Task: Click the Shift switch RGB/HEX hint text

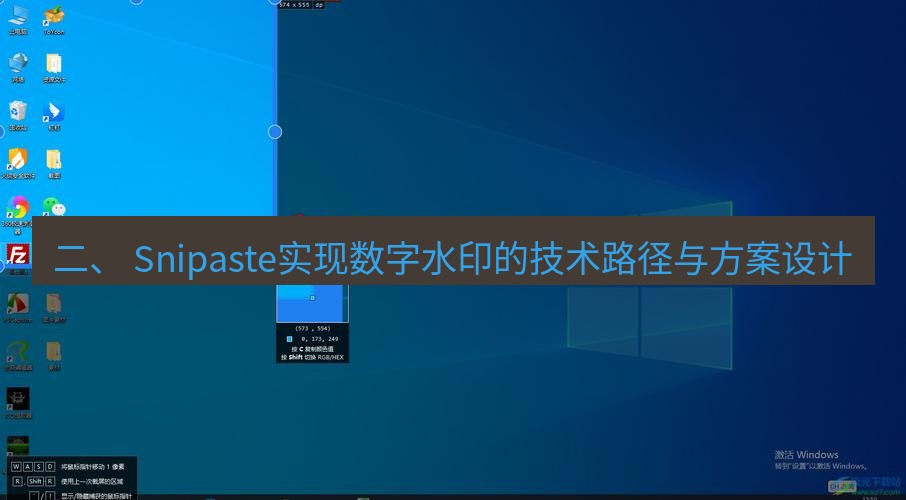Action: tap(312, 357)
